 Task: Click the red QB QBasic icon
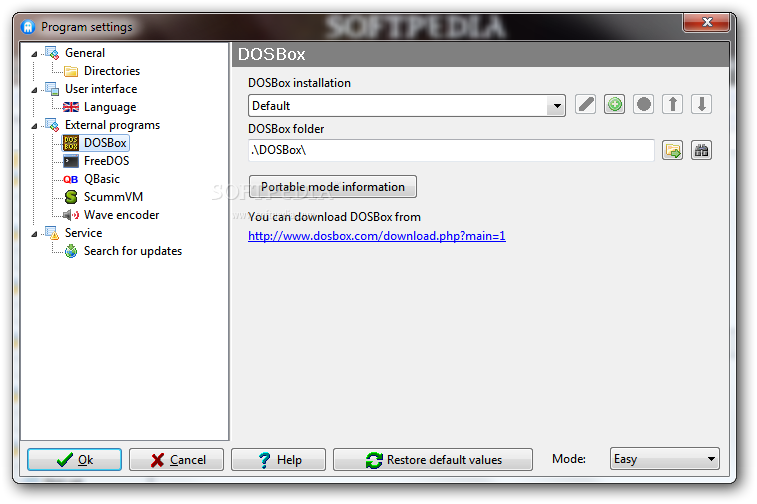tap(70, 179)
